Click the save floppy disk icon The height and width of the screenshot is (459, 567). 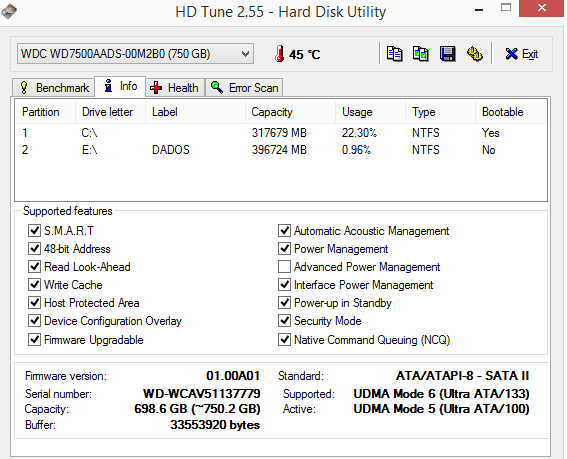click(447, 54)
